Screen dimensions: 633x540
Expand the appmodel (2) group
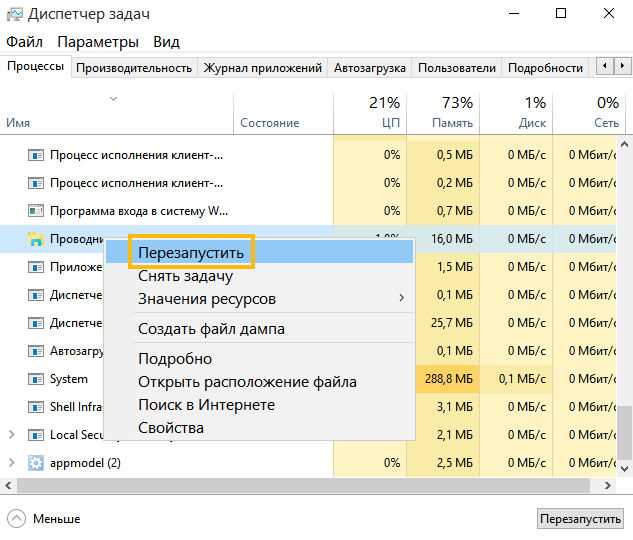coord(12,463)
